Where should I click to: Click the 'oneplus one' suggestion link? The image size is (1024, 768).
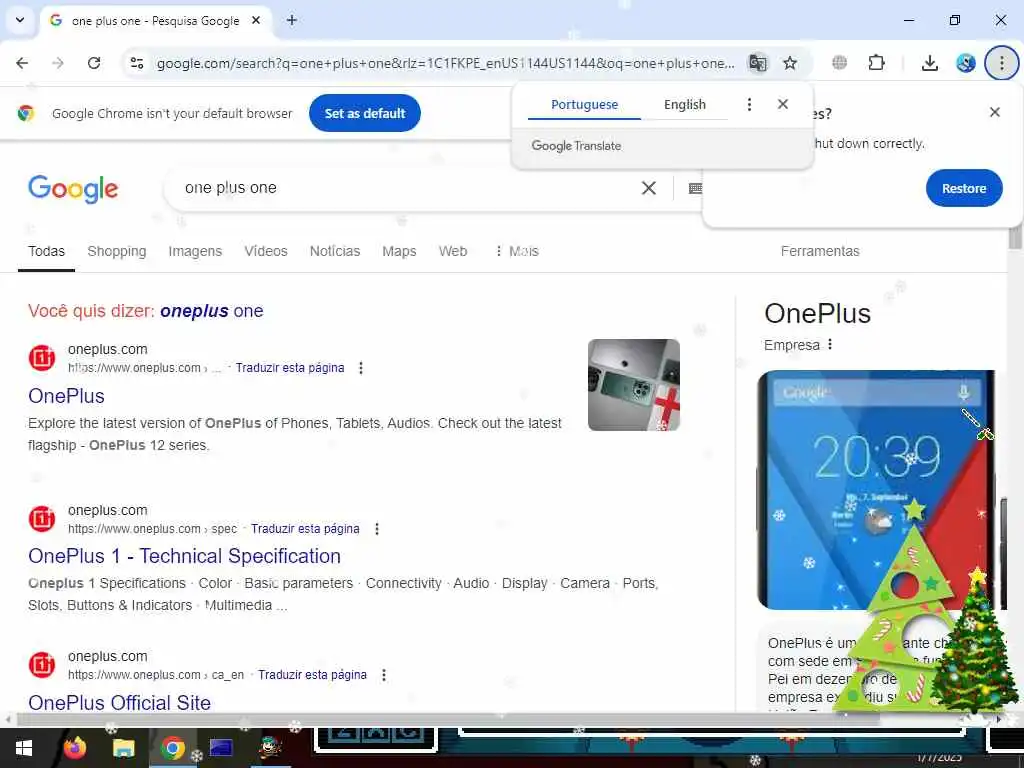[x=212, y=311]
